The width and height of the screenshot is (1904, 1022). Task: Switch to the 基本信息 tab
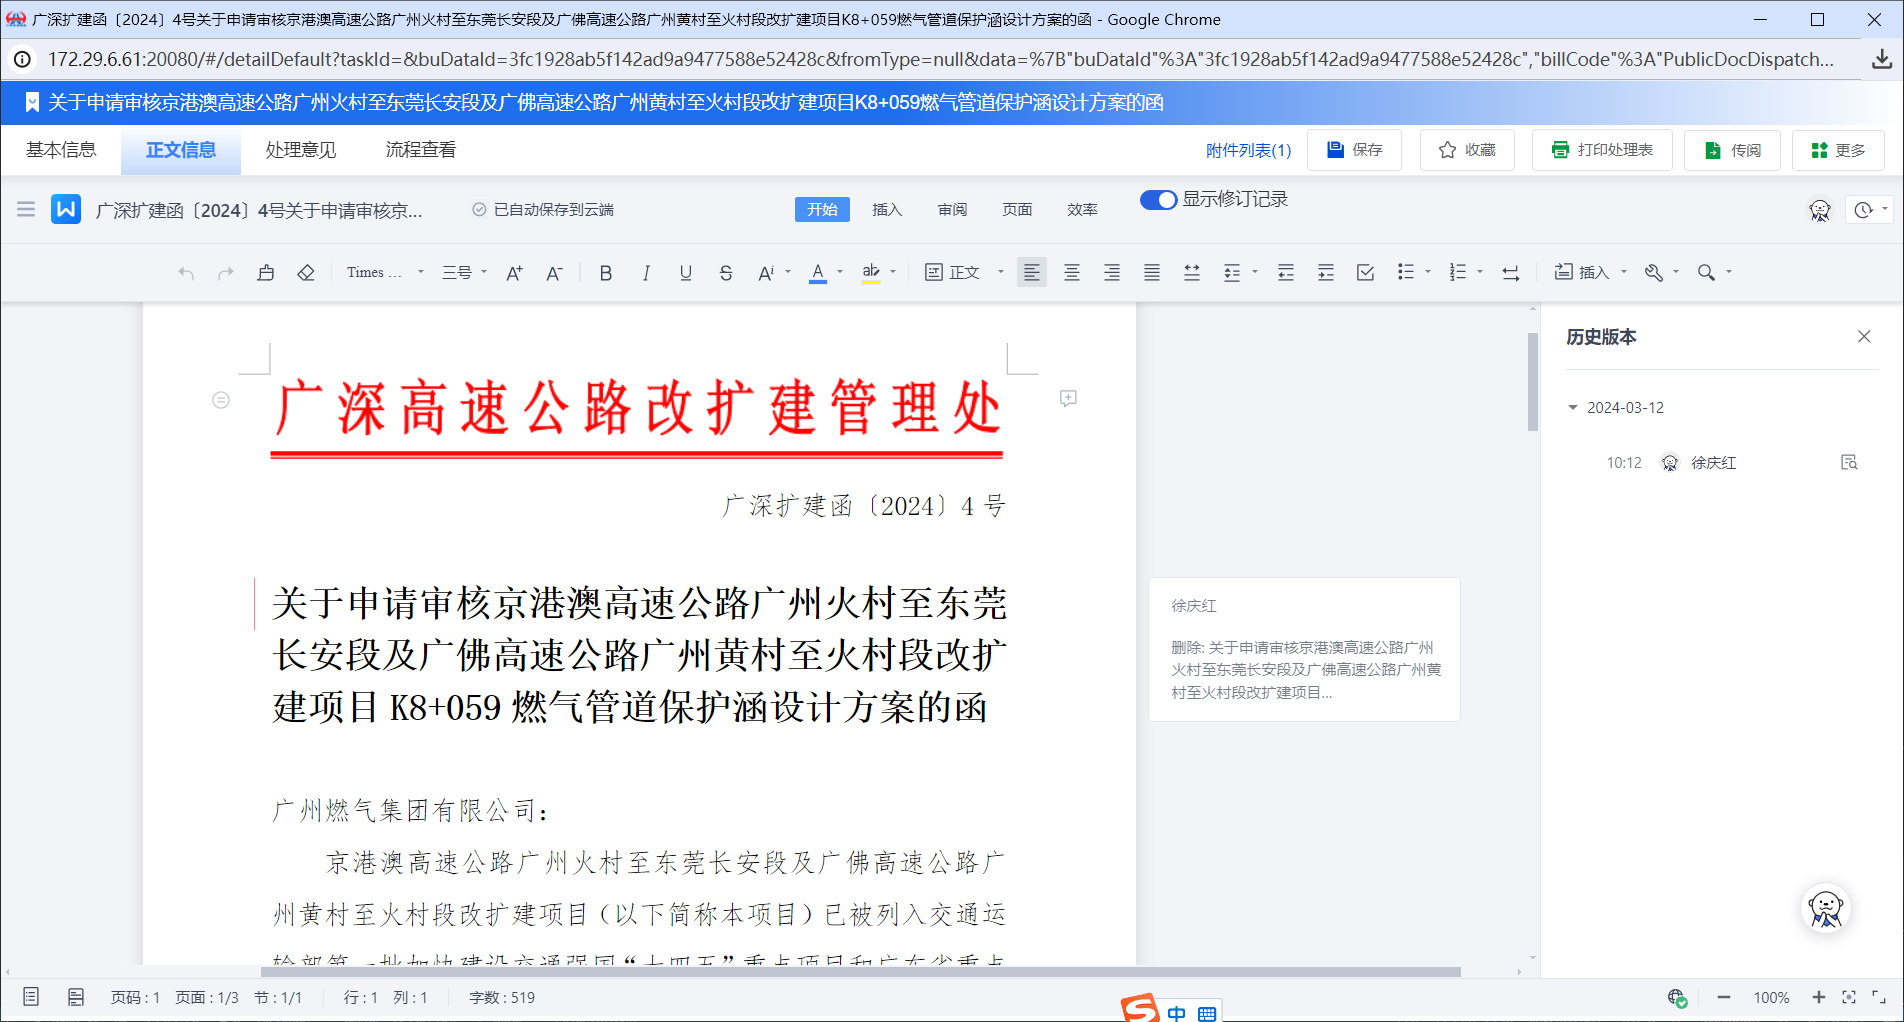point(61,150)
